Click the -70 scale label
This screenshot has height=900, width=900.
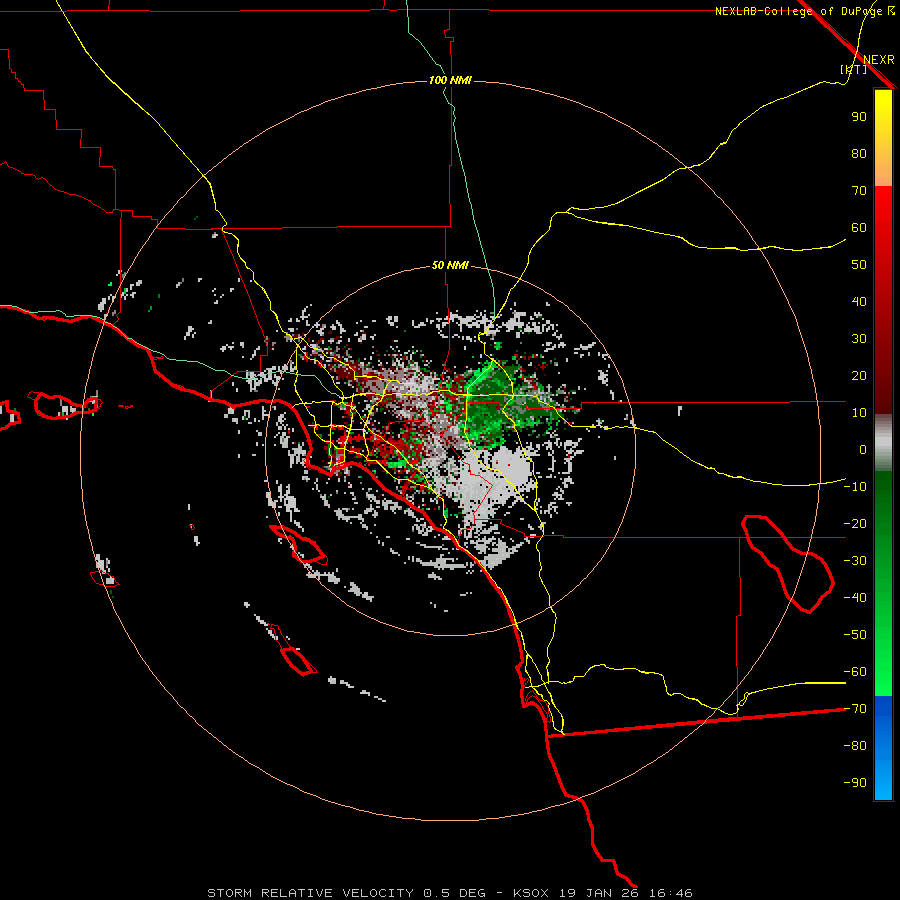click(855, 708)
